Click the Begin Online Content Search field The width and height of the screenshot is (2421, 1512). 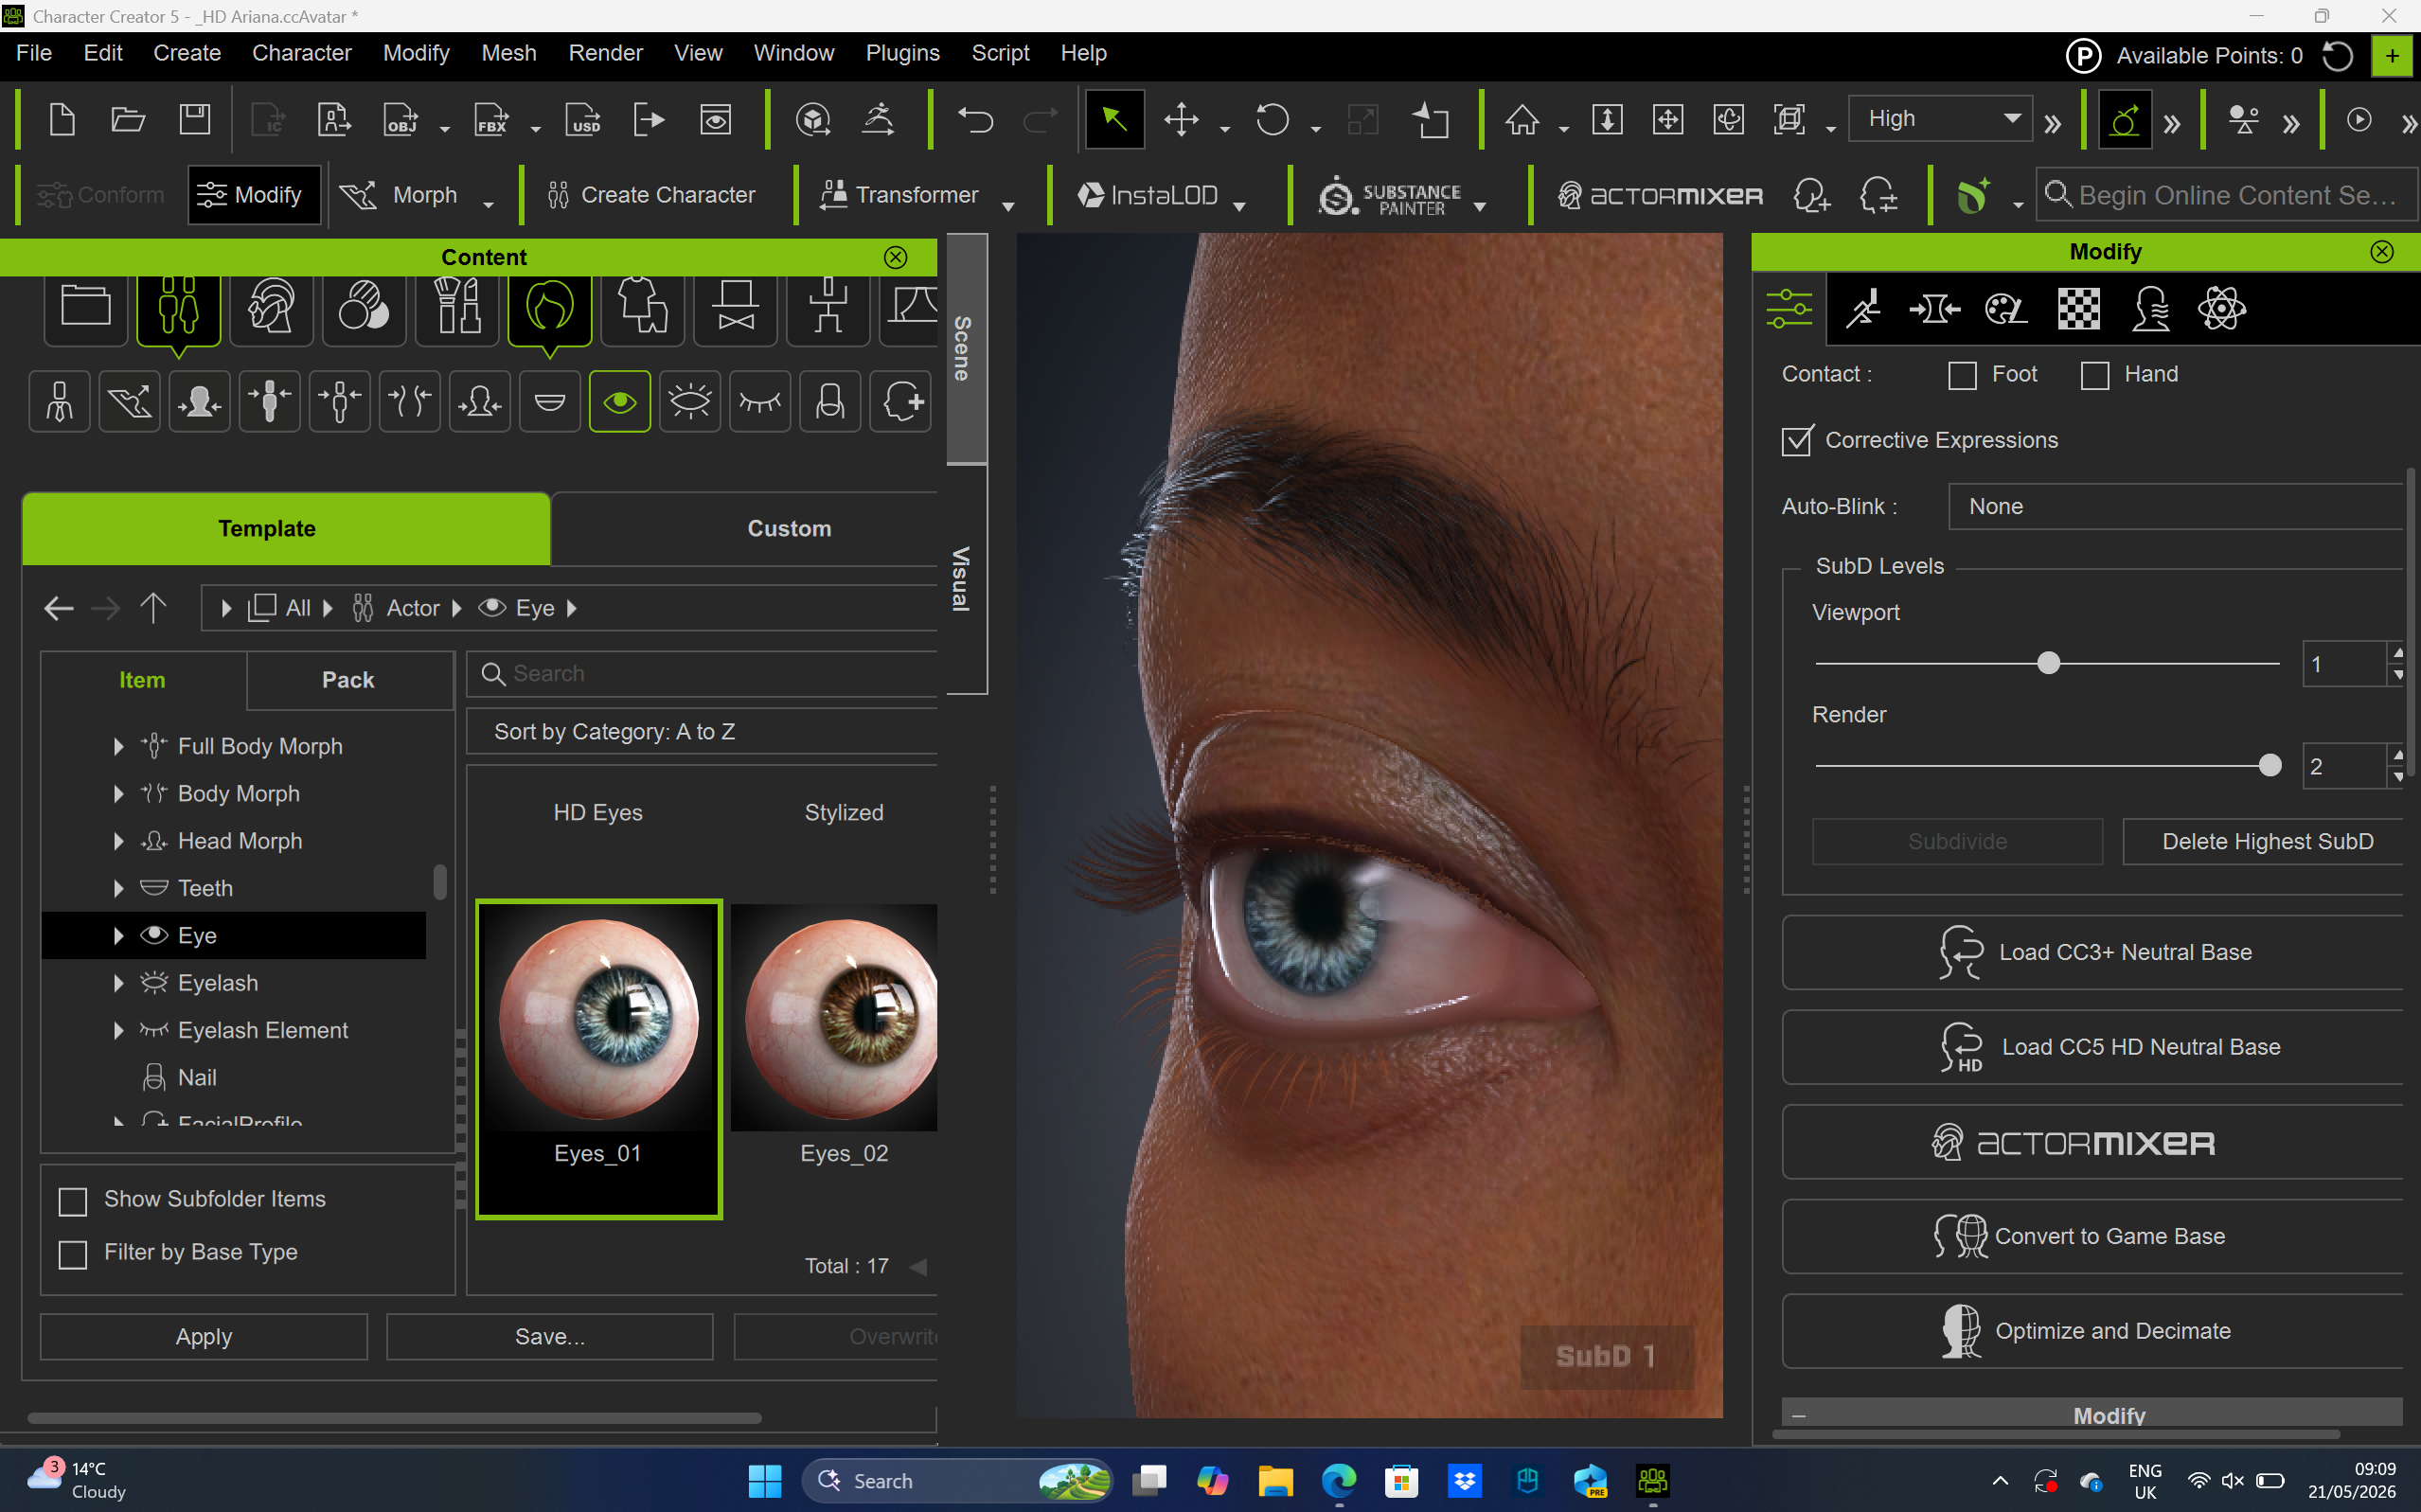(2227, 195)
